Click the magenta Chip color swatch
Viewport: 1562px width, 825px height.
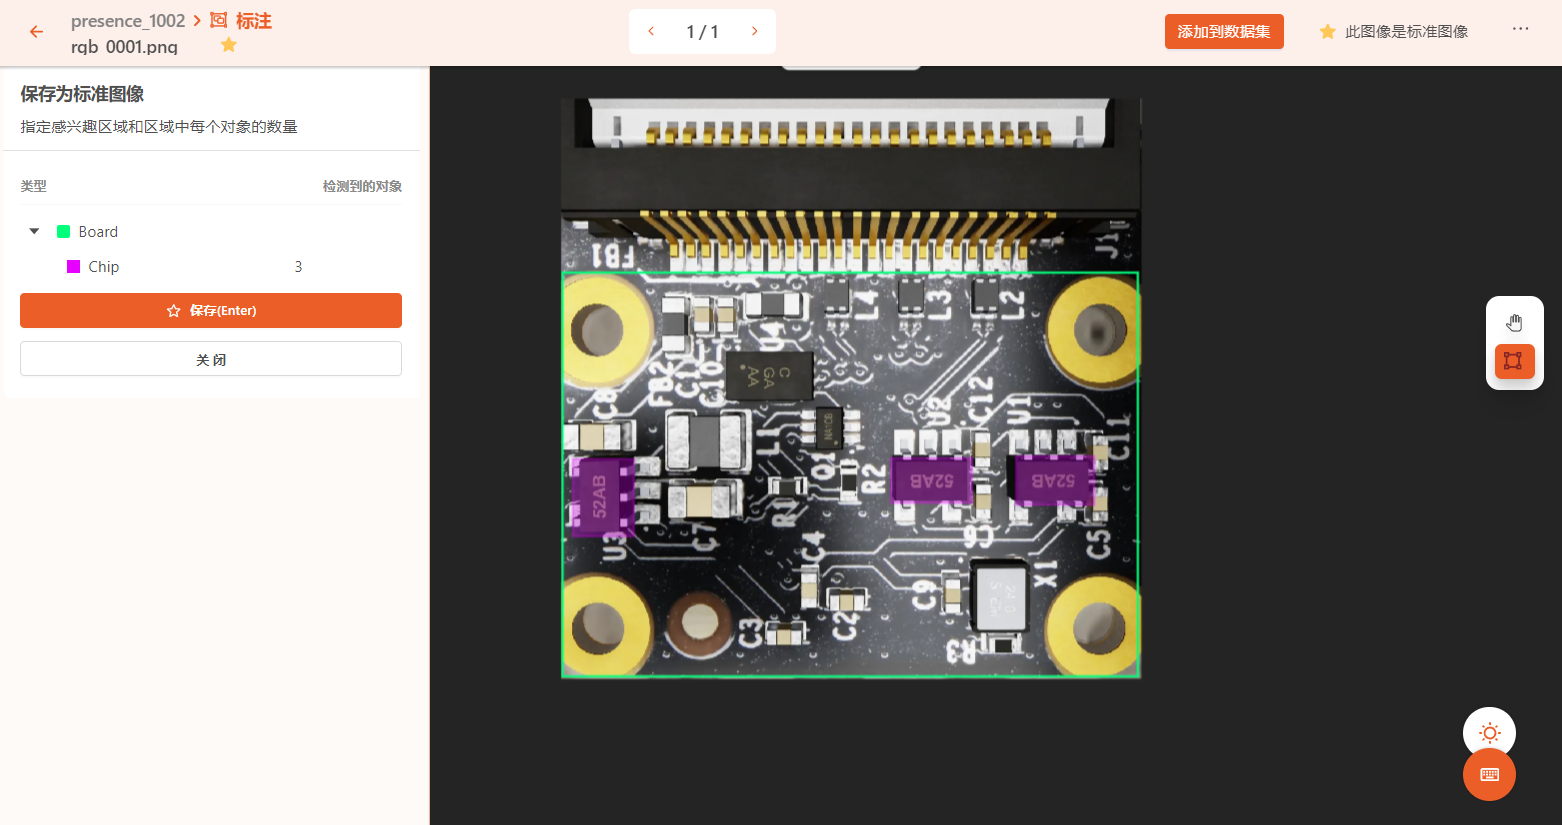click(73, 267)
